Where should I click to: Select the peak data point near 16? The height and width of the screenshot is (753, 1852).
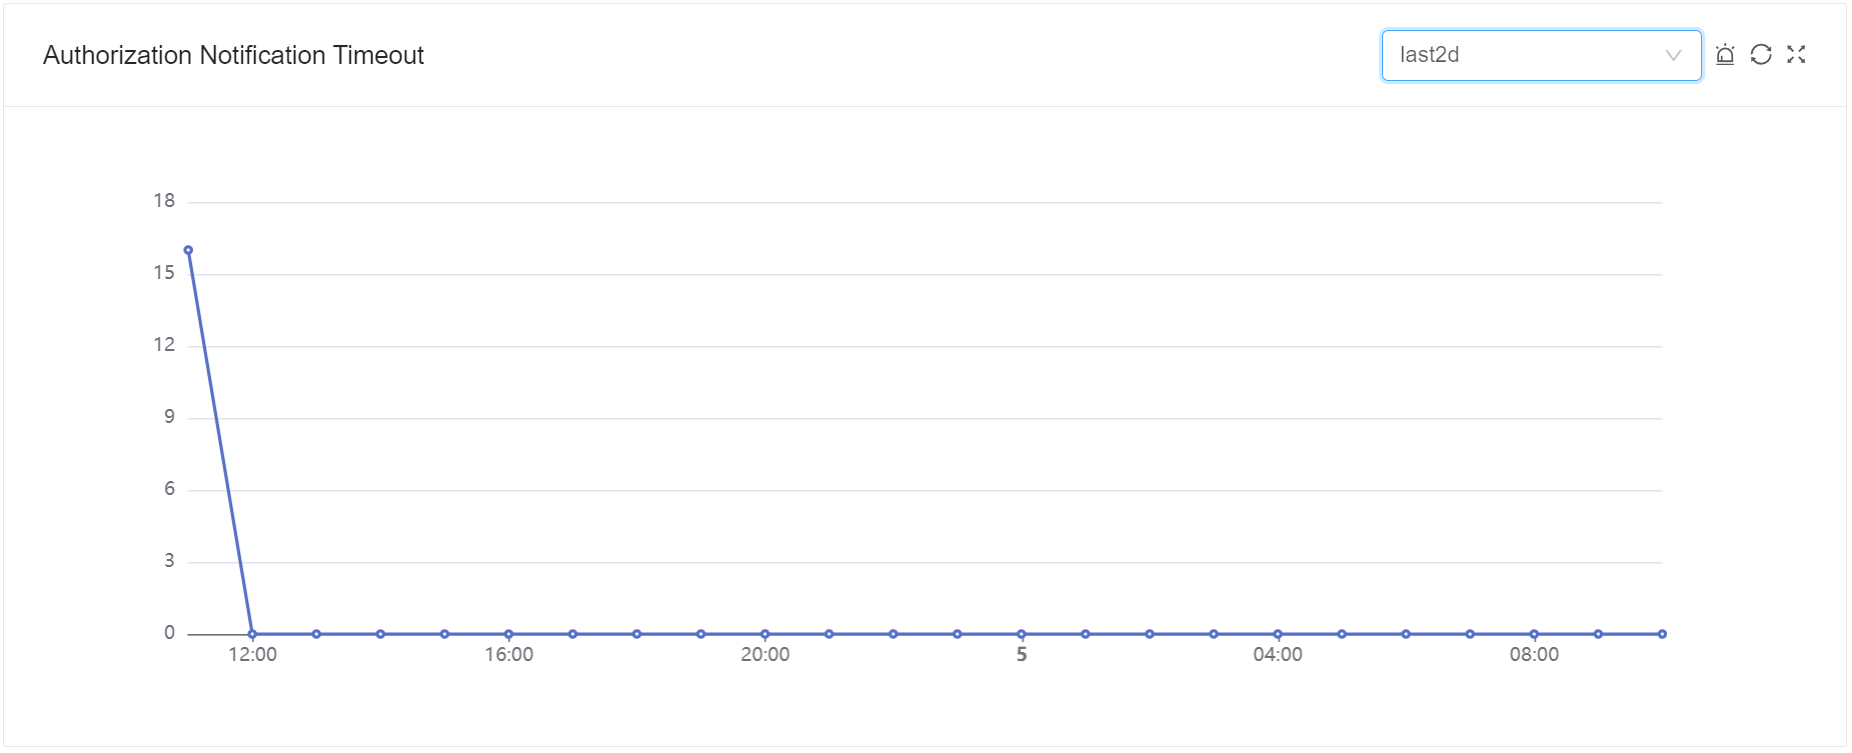point(188,250)
